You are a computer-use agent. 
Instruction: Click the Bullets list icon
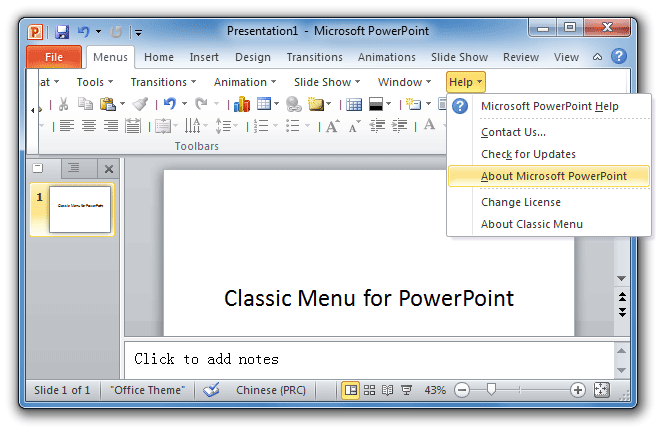coord(293,126)
